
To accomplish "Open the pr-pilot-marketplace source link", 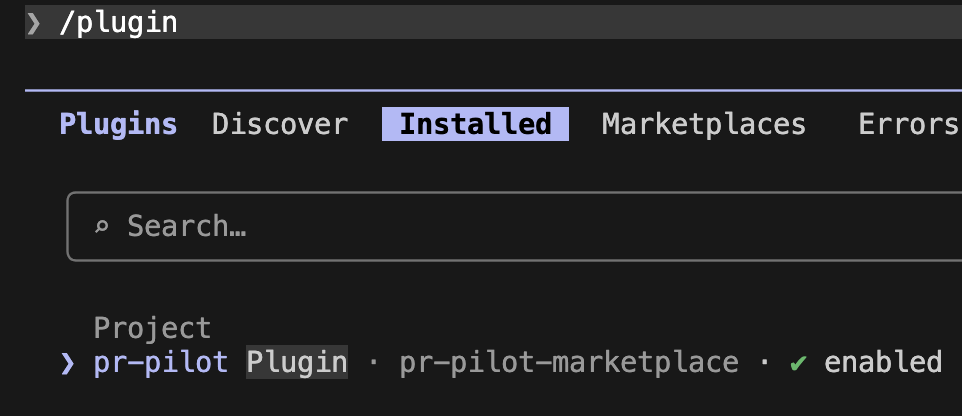I will point(569,362).
